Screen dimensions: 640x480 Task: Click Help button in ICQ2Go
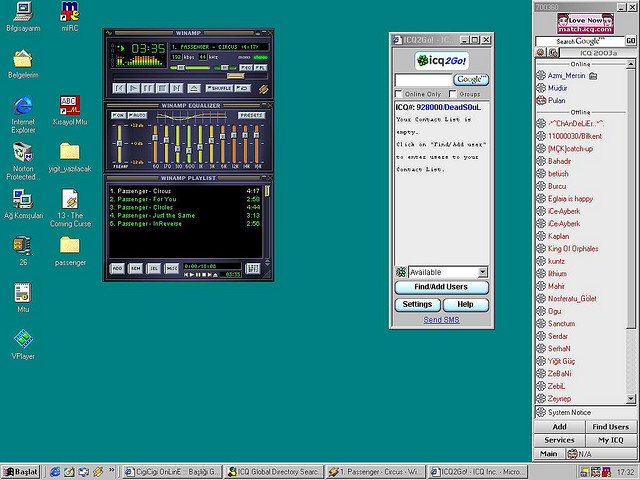pos(465,304)
